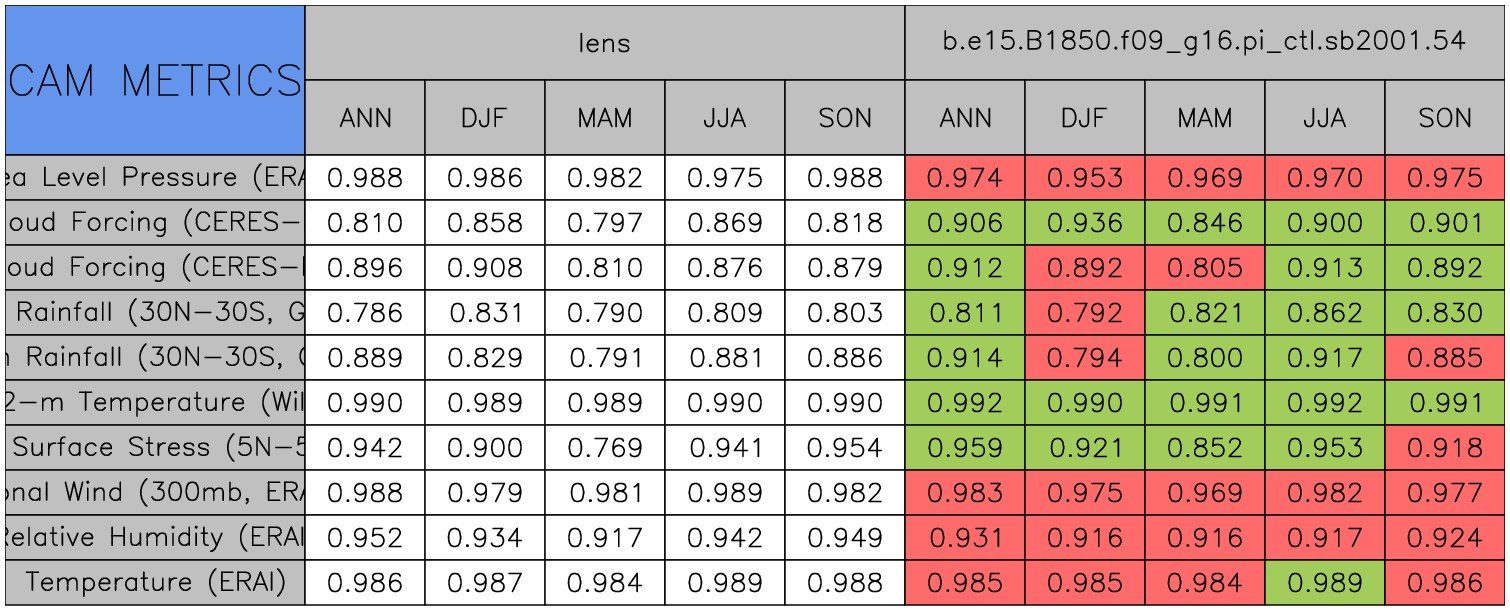Select the SON header under the pi_ctl case
Viewport: 1510px width, 611px height.
coord(1445,118)
